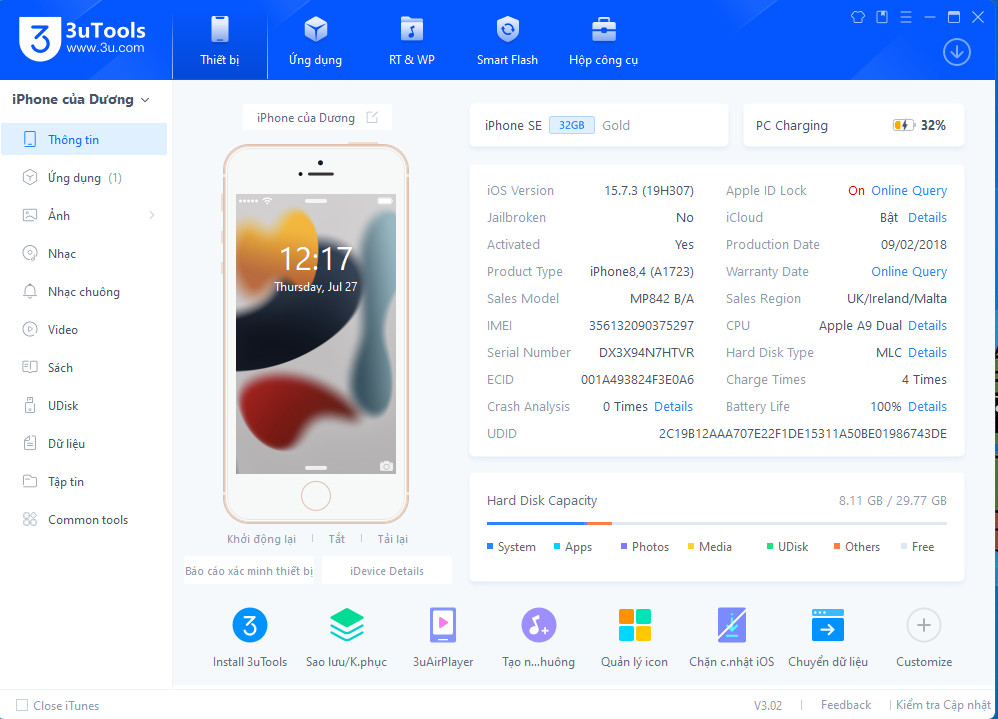Open Quản lý icon management tool
This screenshot has width=998, height=719.
(634, 626)
